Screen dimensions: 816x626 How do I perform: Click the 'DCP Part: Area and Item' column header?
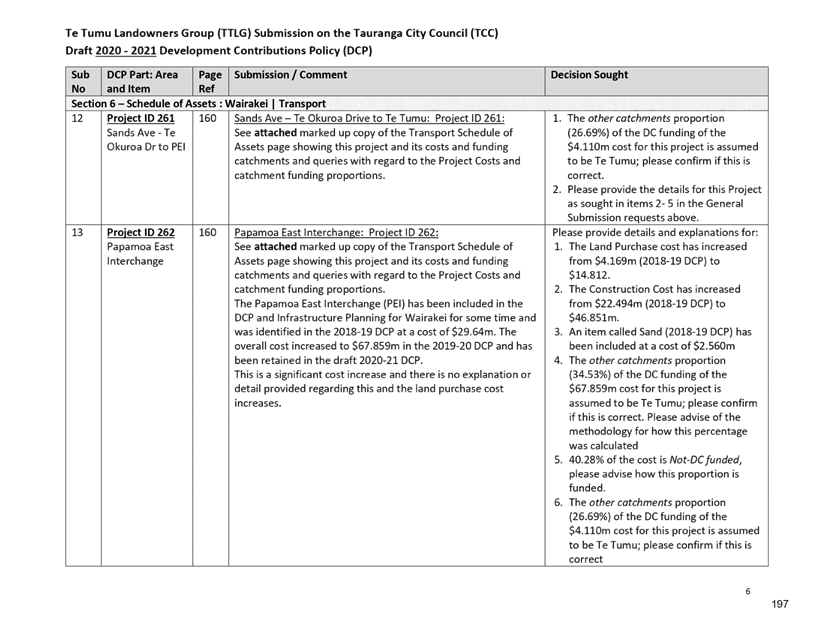[147, 82]
